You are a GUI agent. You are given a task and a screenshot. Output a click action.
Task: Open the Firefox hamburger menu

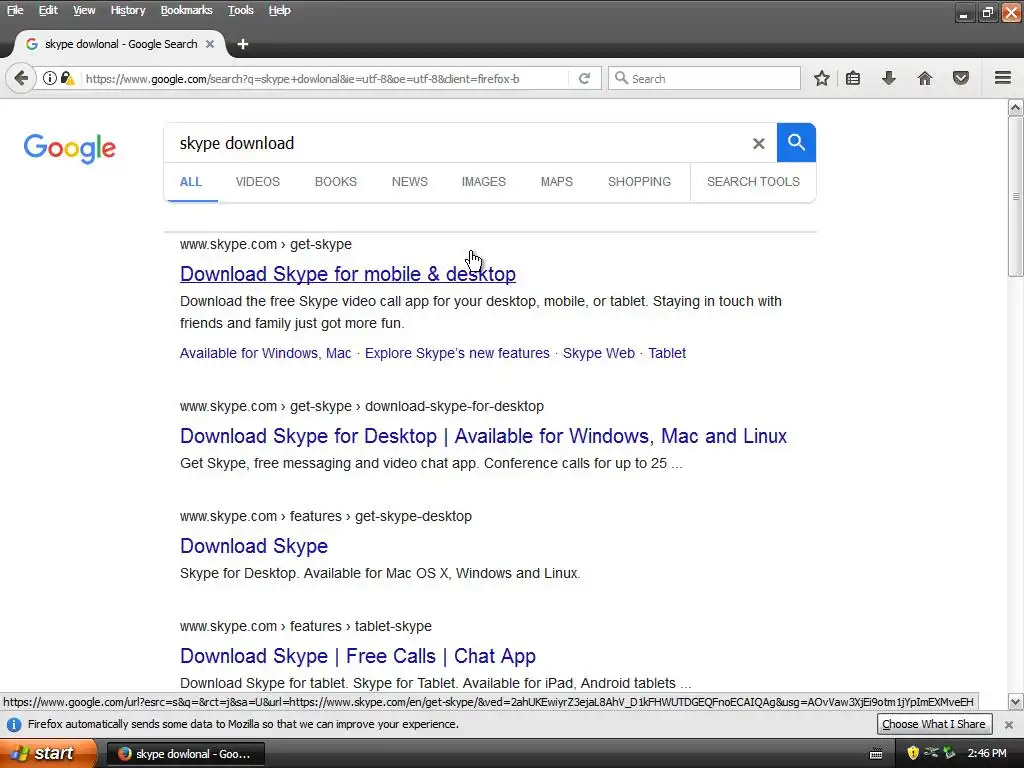point(1003,78)
